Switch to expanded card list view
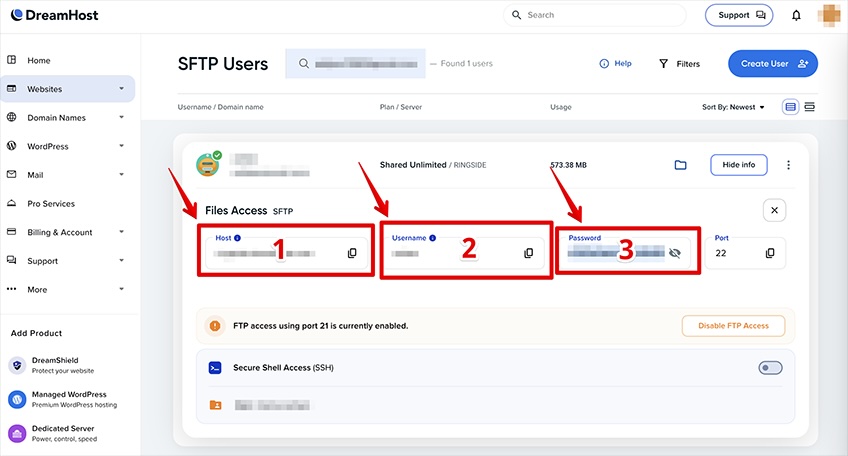Viewport: 848px width, 456px height. [x=790, y=107]
